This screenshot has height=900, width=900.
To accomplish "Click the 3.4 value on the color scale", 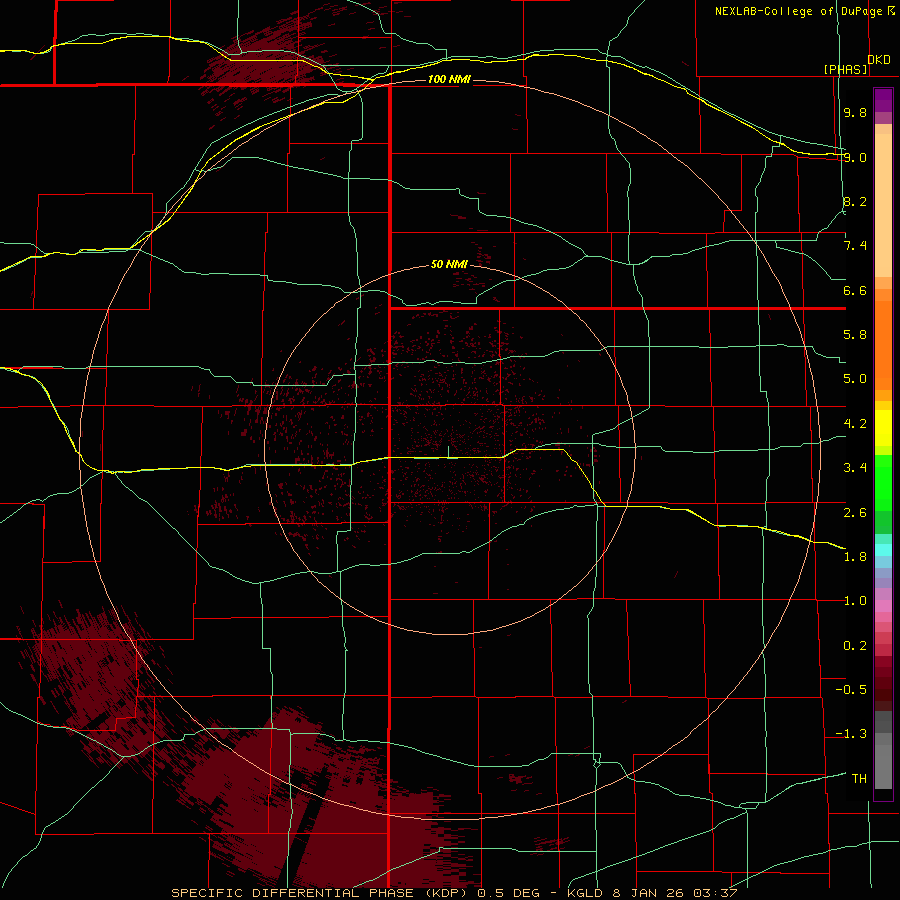I will coord(855,468).
